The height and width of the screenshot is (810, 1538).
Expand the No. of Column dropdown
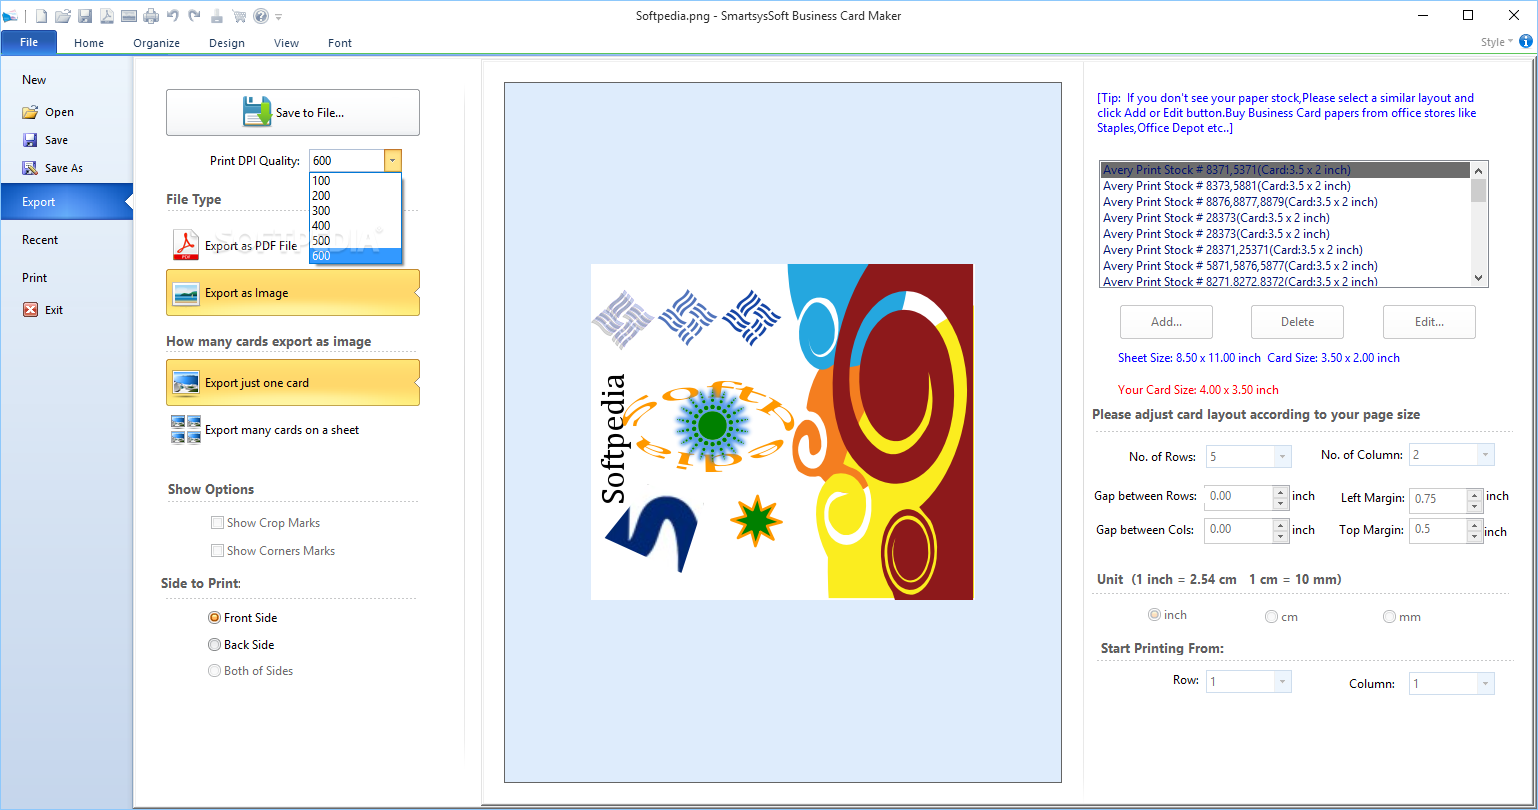1486,455
